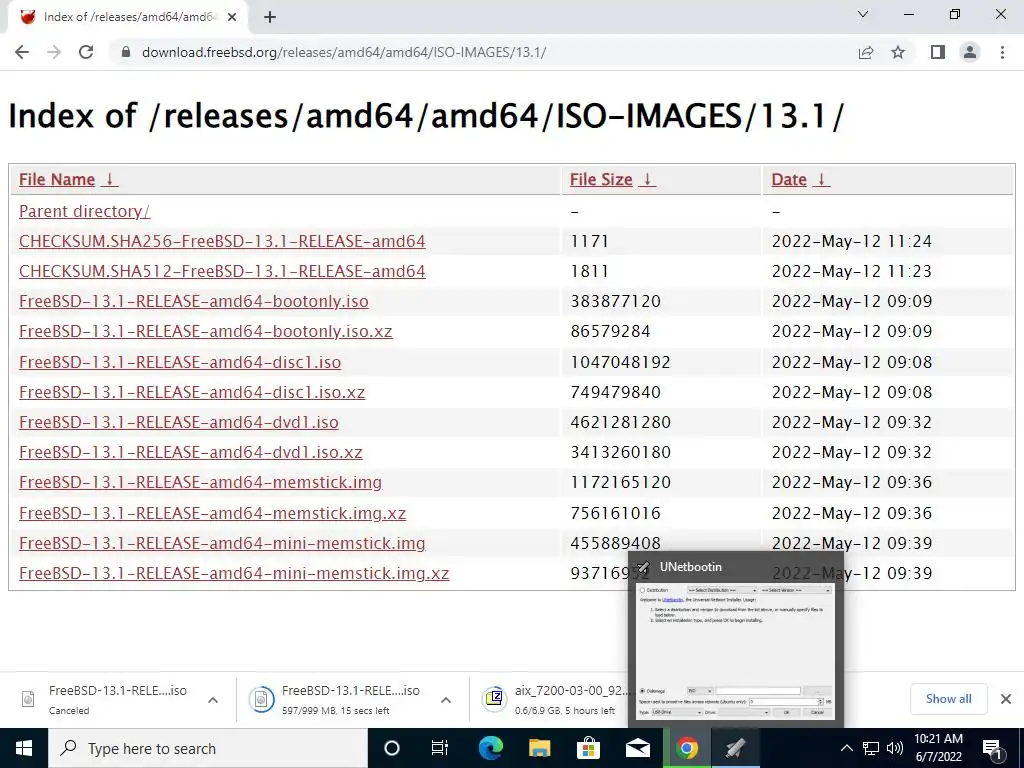The height and width of the screenshot is (768, 1024).
Task: Toggle the Chrome side panel
Action: (x=938, y=52)
